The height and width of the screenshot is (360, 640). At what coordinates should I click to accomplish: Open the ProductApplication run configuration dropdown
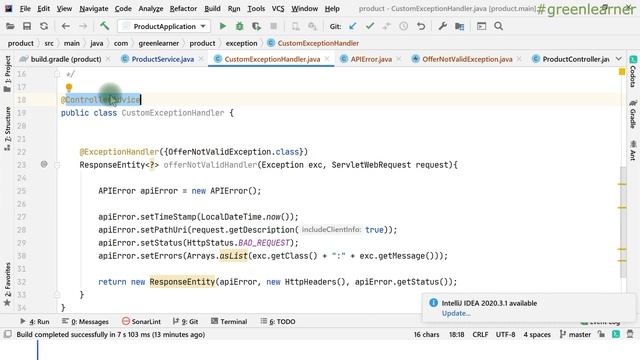(164, 26)
